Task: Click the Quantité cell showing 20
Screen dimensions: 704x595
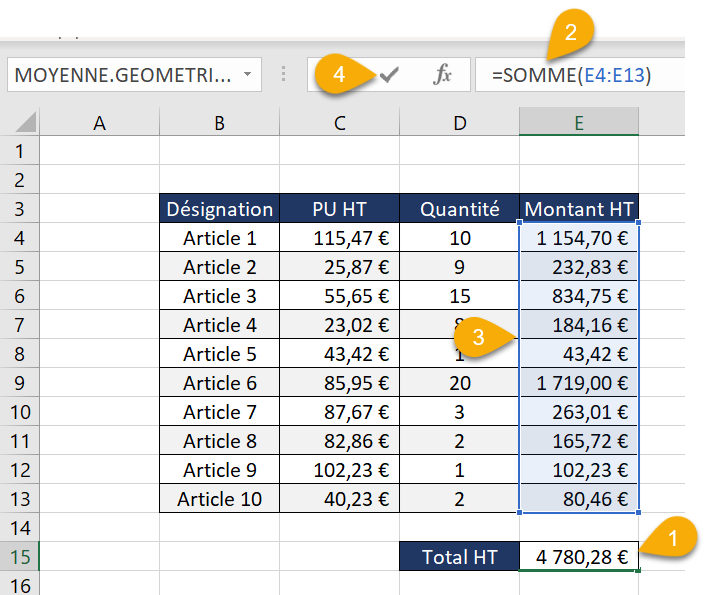Action: click(x=459, y=383)
